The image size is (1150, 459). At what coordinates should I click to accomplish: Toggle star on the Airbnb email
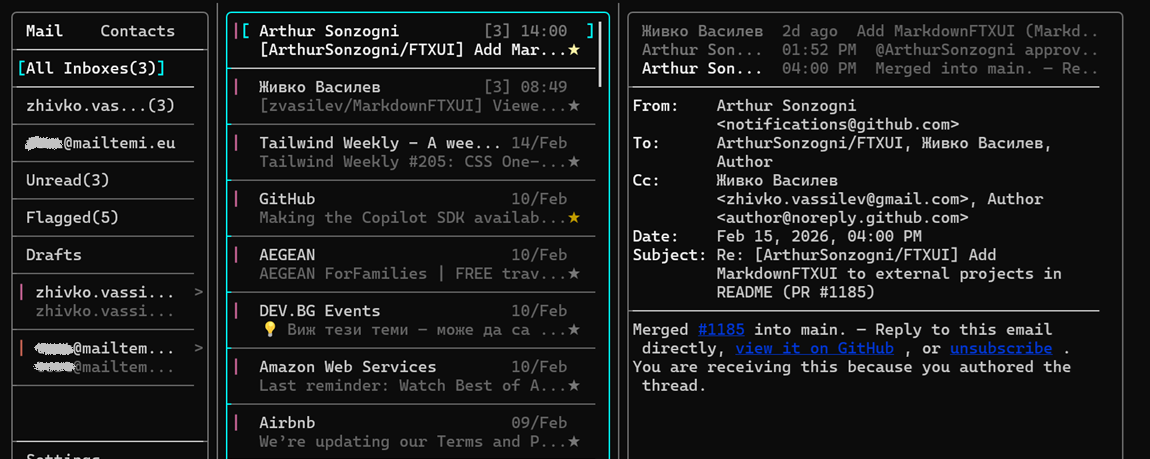574,442
